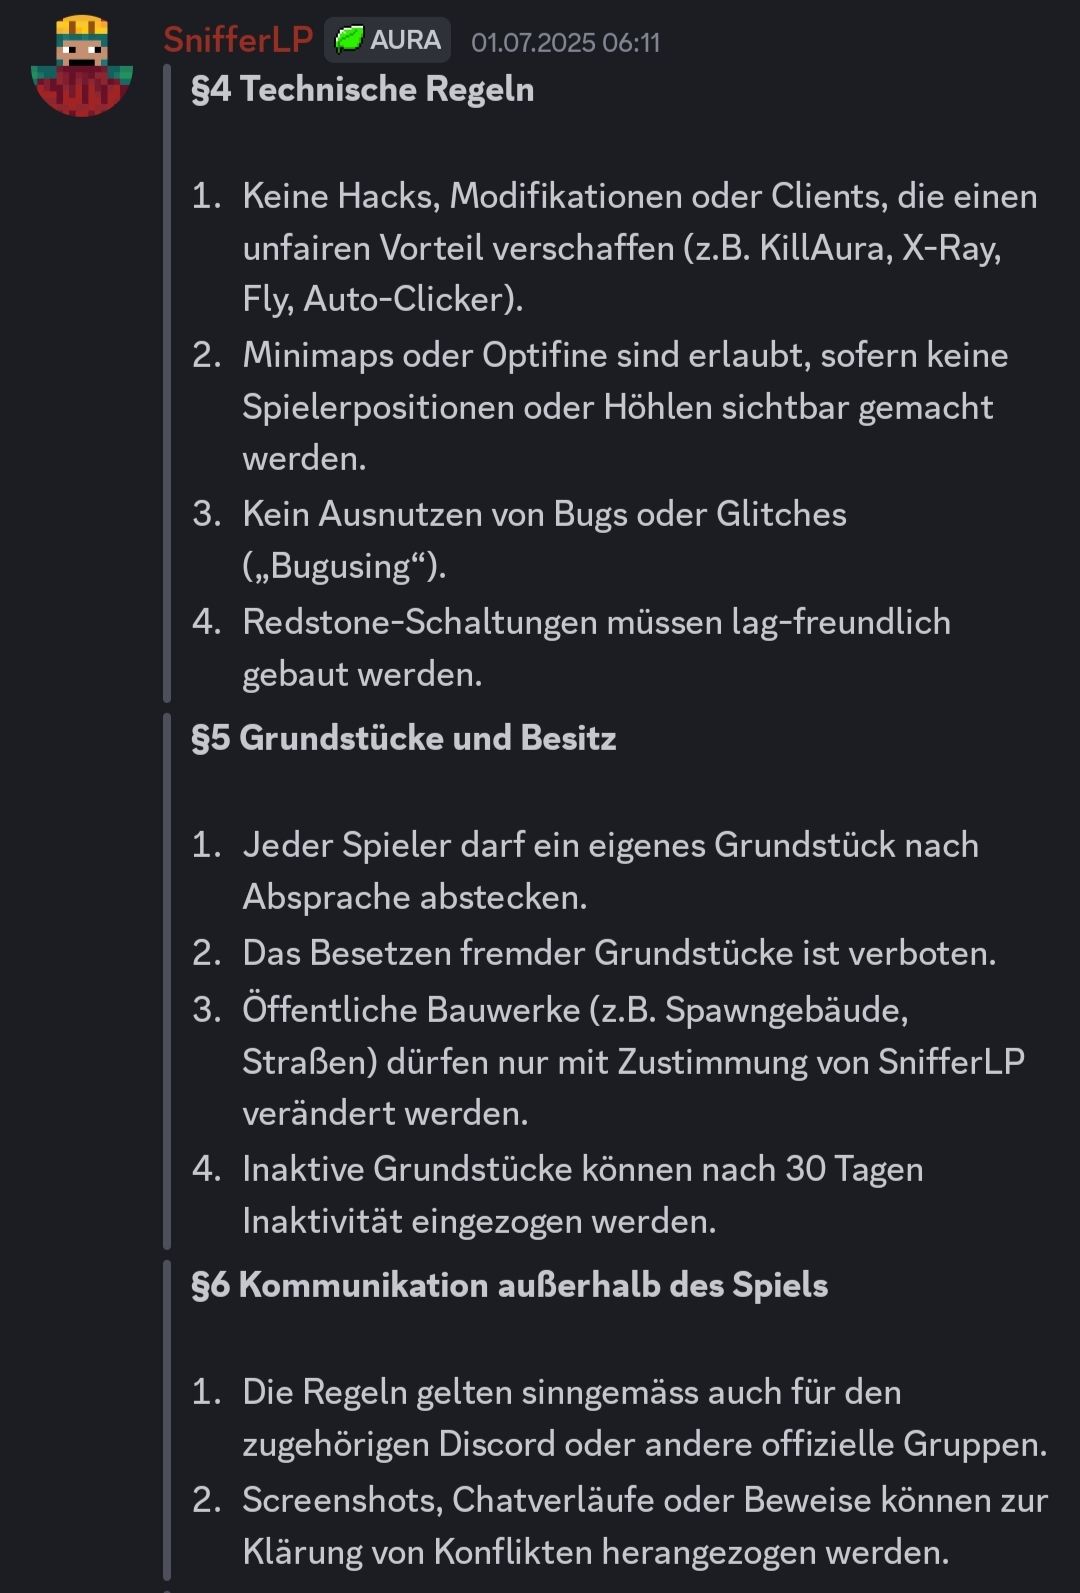Select the §5 Grundstücke und Besitz heading
Image resolution: width=1080 pixels, height=1593 pixels.
click(403, 738)
